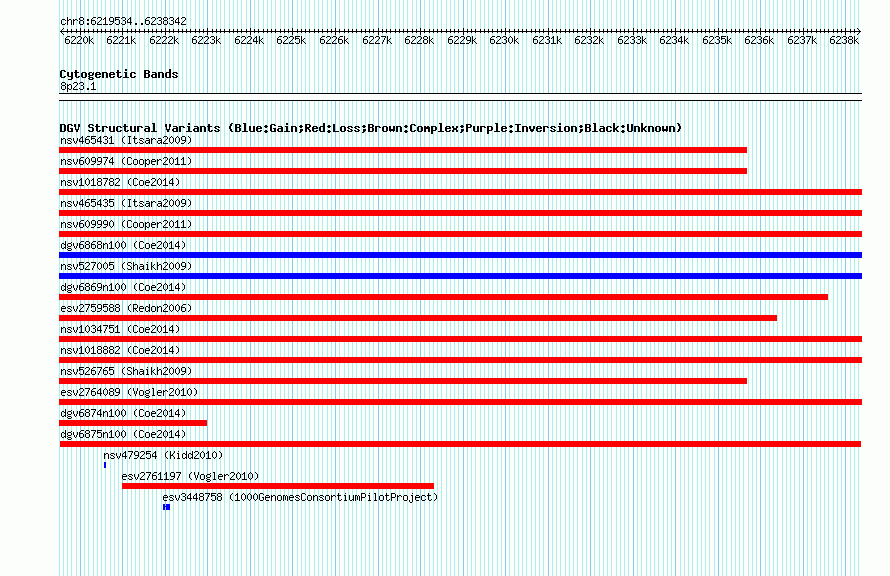Open nsv465435 (Itsara2009) label
The width and height of the screenshot is (890, 576).
[x=126, y=203]
